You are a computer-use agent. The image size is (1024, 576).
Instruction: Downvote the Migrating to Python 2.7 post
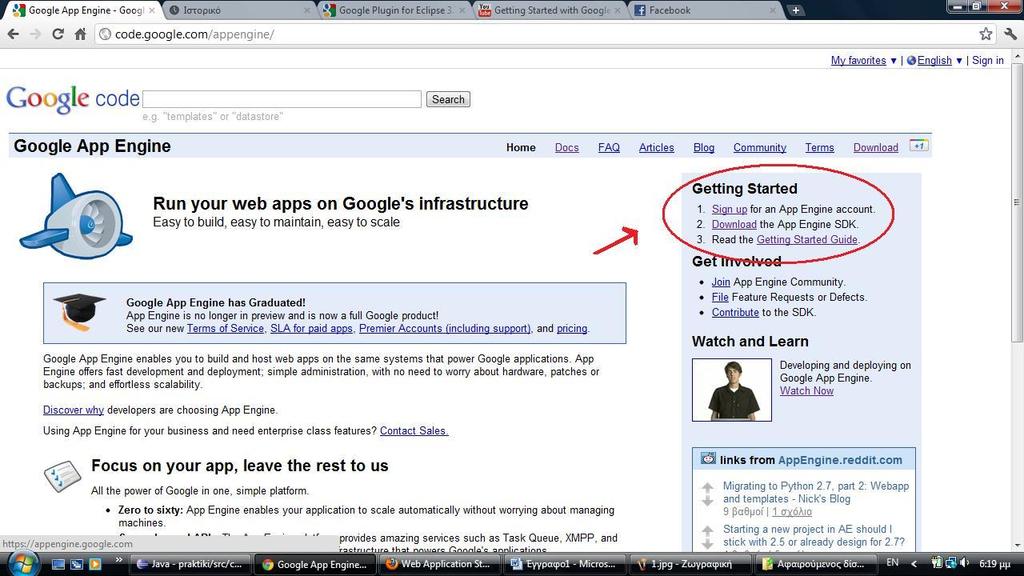(x=707, y=501)
